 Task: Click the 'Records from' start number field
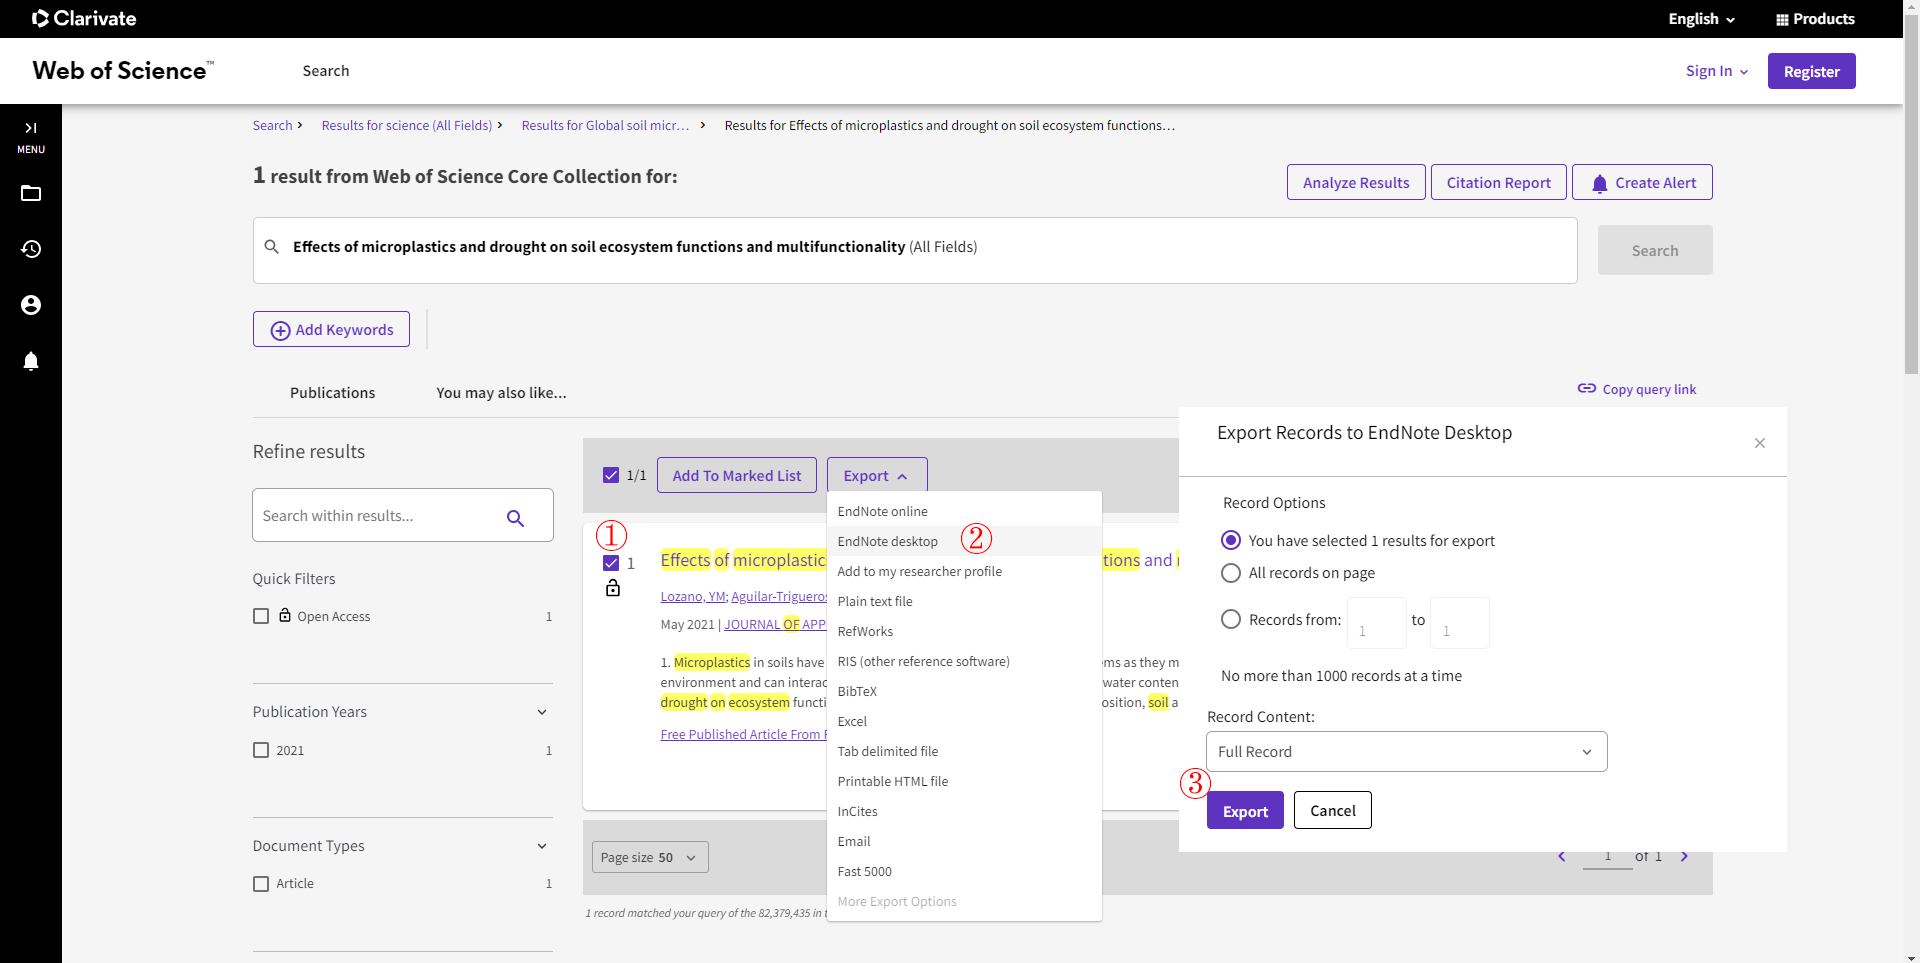coord(1377,623)
